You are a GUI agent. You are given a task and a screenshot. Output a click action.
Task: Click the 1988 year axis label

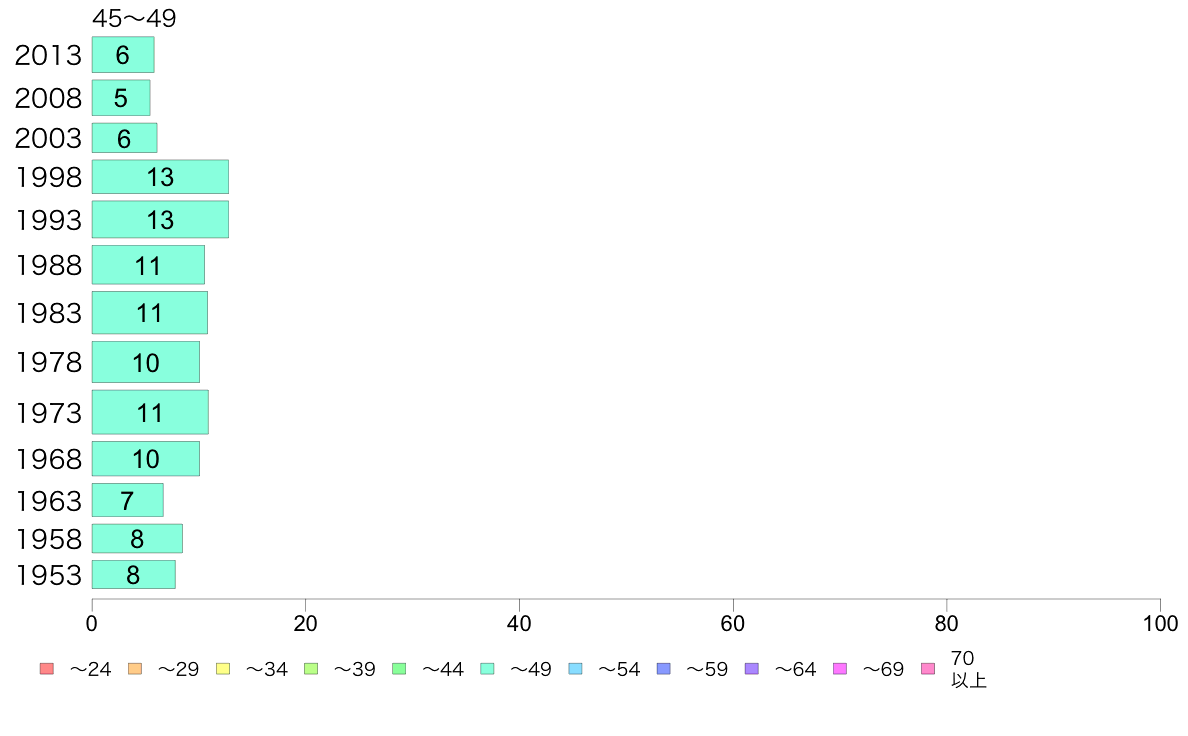[48, 265]
